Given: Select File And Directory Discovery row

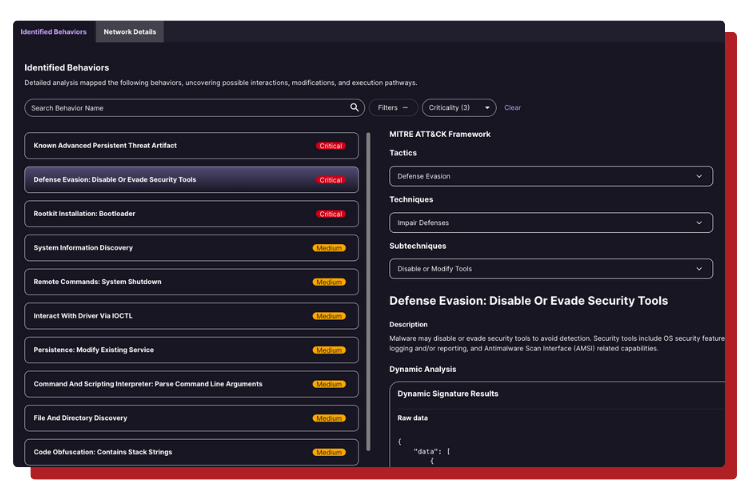Looking at the screenshot, I should pos(191,418).
